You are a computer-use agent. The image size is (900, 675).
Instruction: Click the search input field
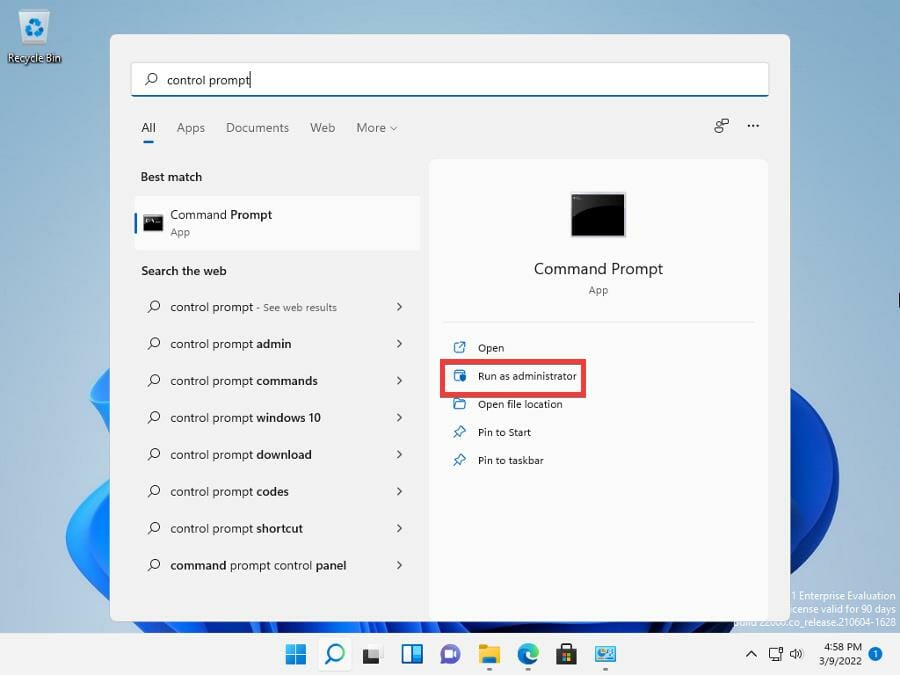tap(450, 78)
